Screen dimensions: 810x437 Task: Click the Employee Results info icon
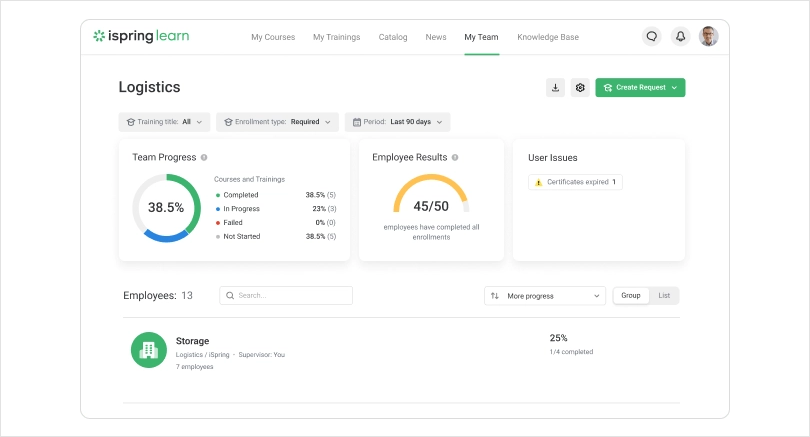click(x=455, y=158)
